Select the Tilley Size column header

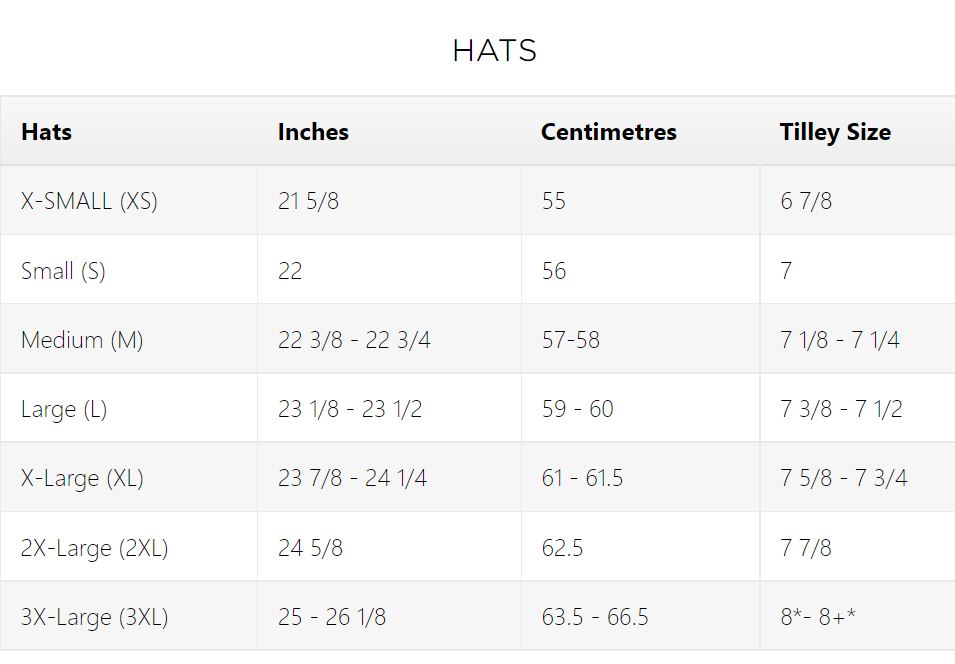835,132
